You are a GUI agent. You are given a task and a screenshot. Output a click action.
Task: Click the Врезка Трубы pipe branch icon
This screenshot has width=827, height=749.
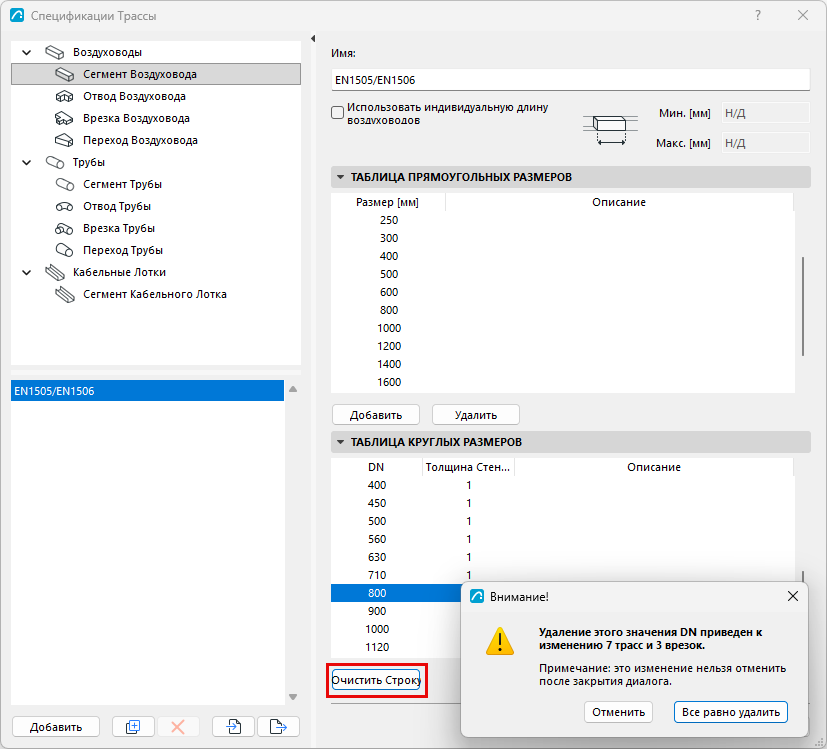click(64, 228)
